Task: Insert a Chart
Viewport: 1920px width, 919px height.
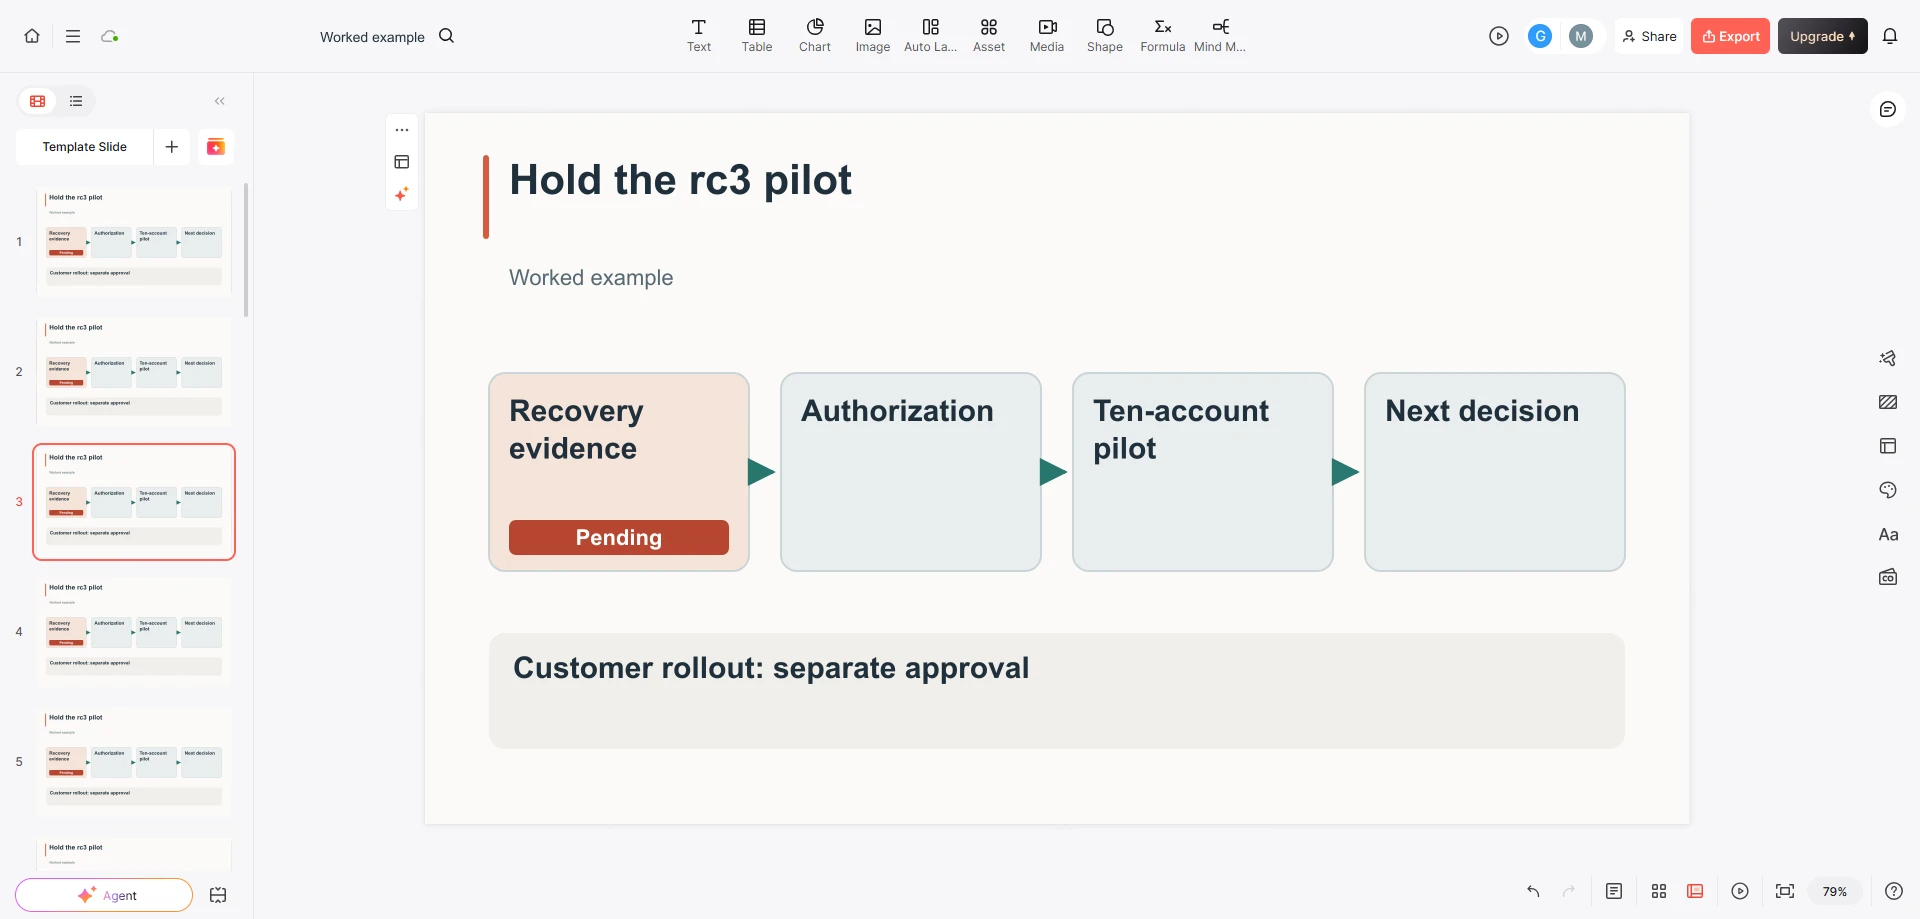Action: pyautogui.click(x=815, y=35)
